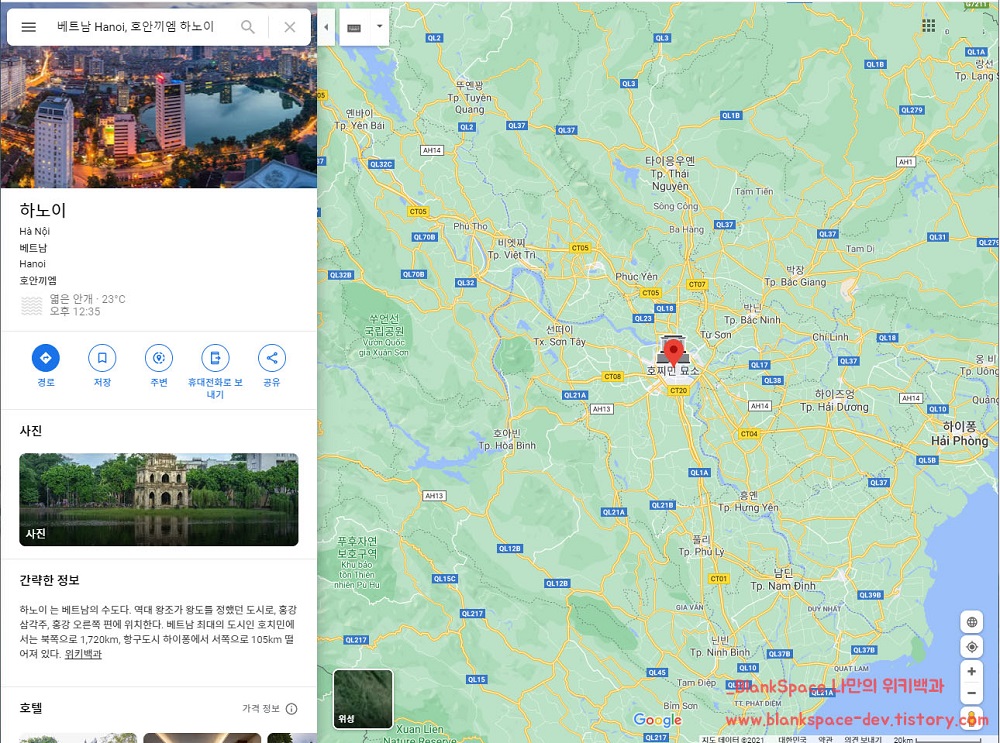Click the 호찌민 묘소 landmark label
The width and height of the screenshot is (1000, 743).
673,371
